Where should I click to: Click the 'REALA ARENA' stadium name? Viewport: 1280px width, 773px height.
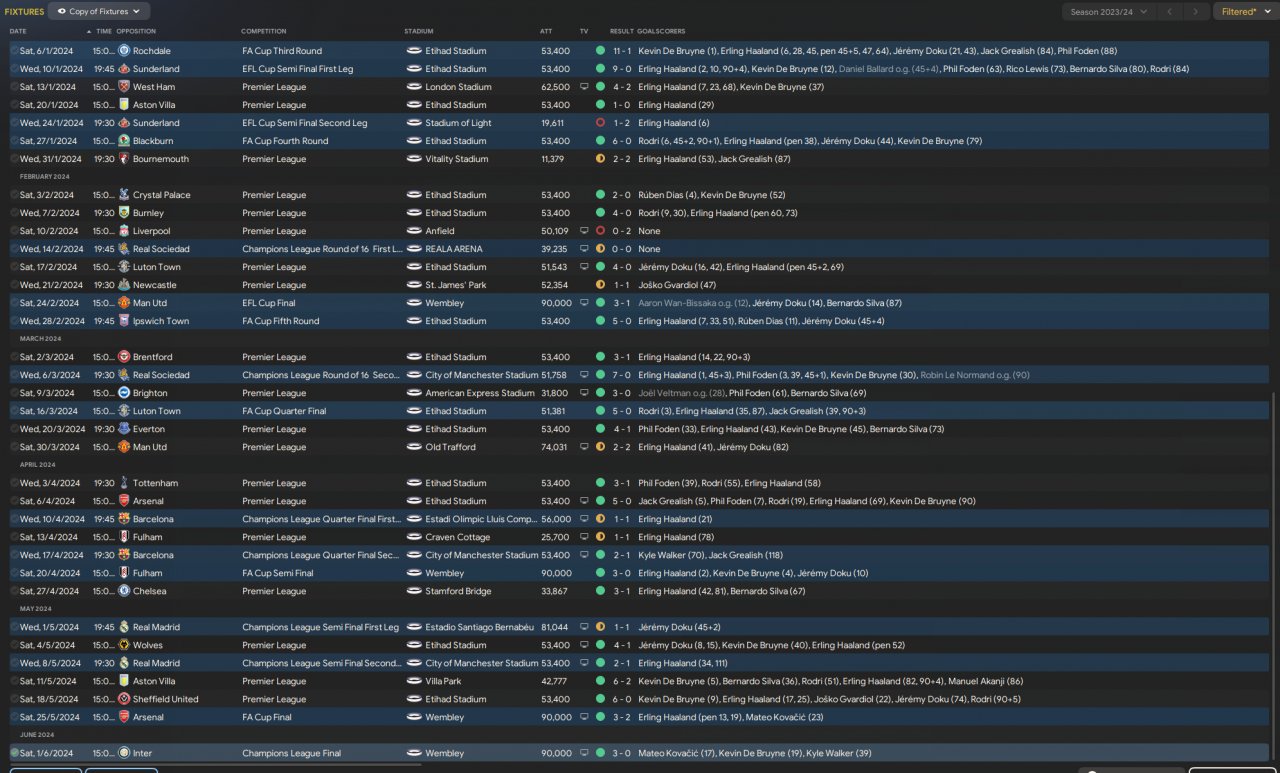tap(455, 249)
